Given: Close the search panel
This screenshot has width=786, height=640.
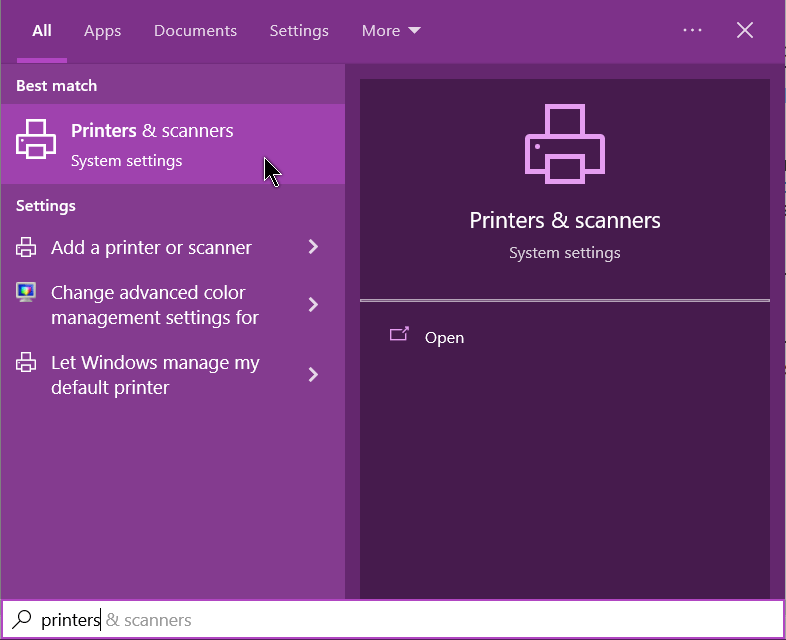Looking at the screenshot, I should click(745, 30).
